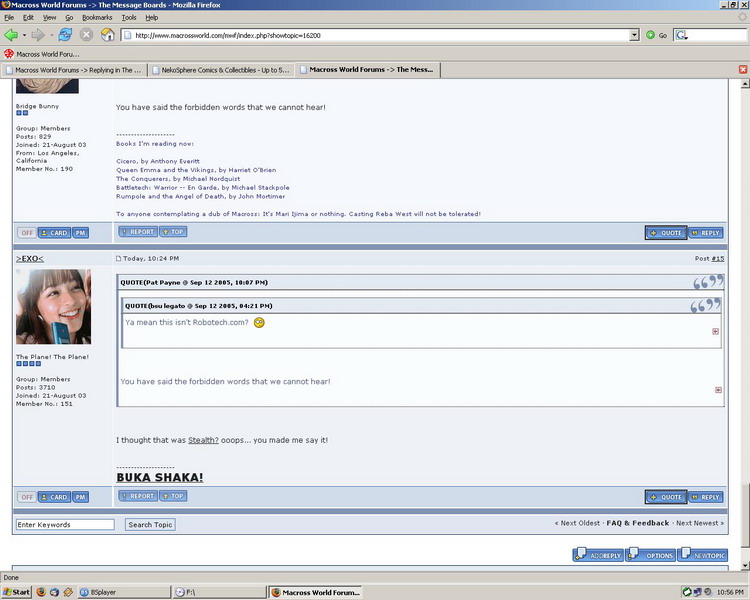Click system tray clock 10:56 PM
This screenshot has height=600, width=750.
(x=730, y=592)
